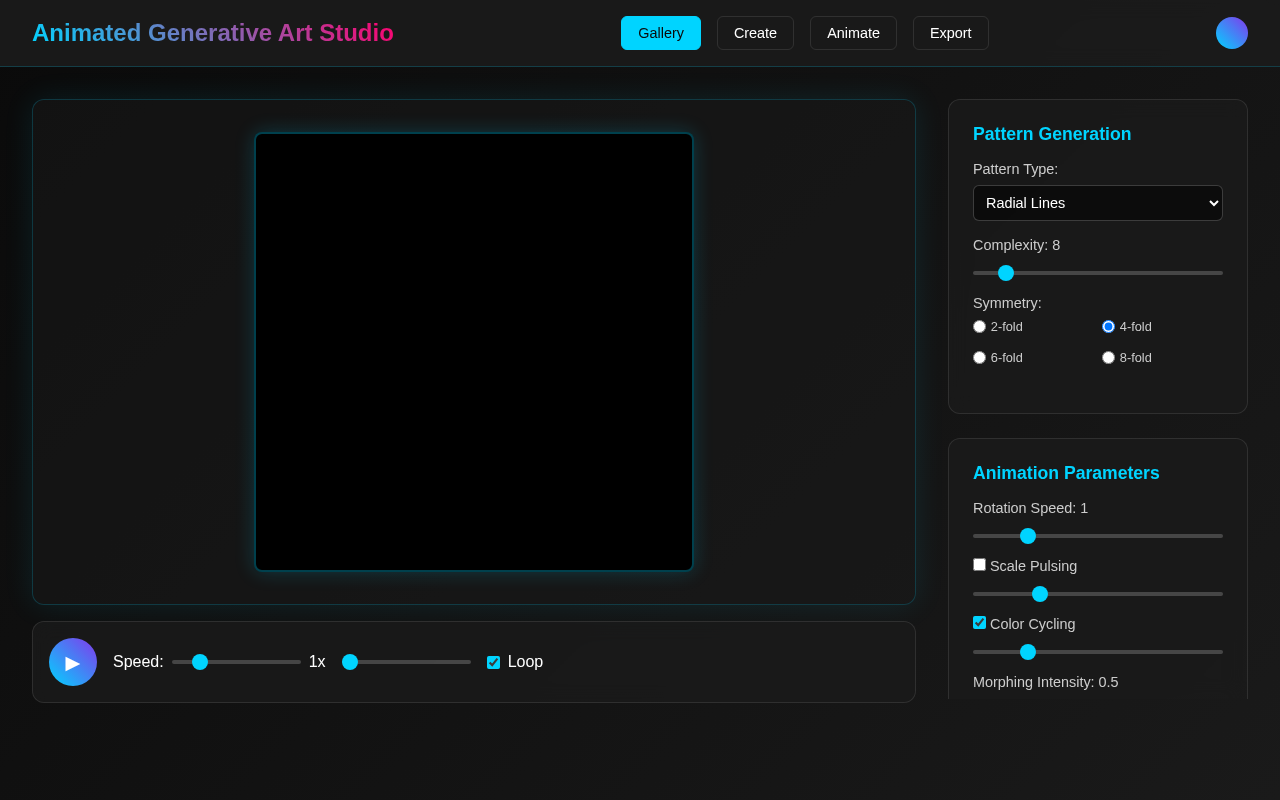Adjust the Color Cycling intensity slider
The width and height of the screenshot is (1280, 800).
point(1028,651)
